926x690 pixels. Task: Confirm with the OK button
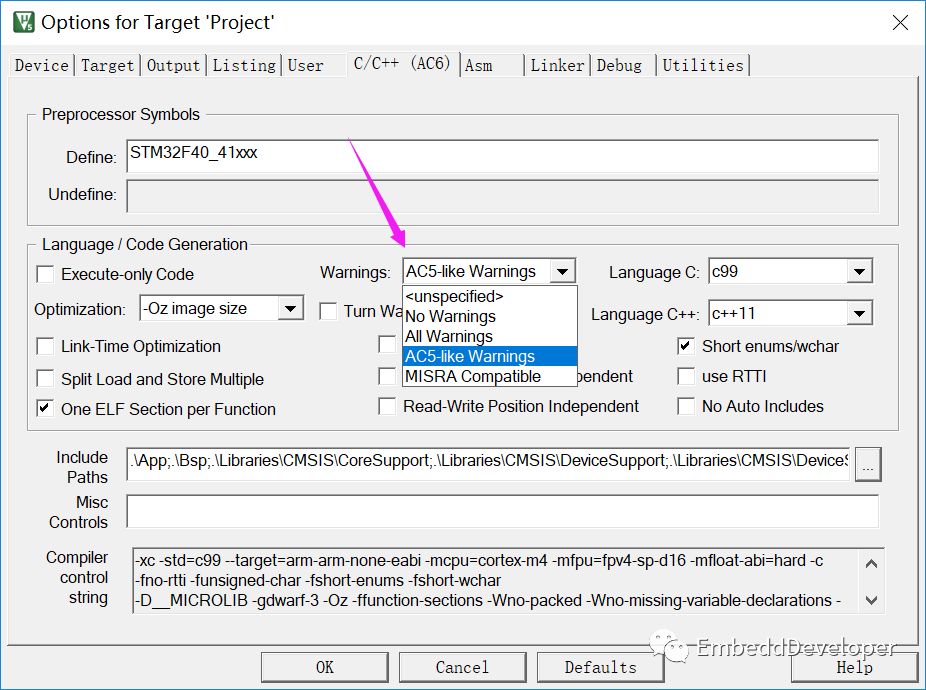(x=325, y=668)
